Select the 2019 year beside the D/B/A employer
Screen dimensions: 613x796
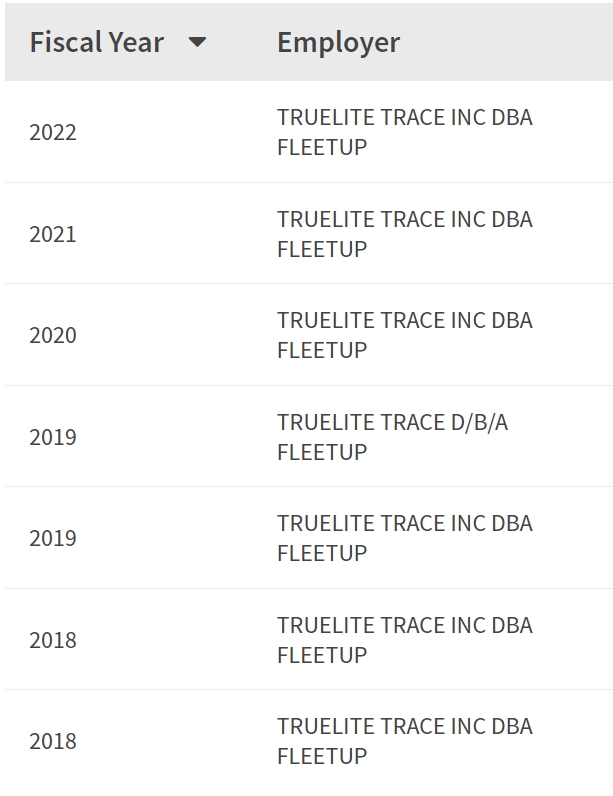click(53, 437)
